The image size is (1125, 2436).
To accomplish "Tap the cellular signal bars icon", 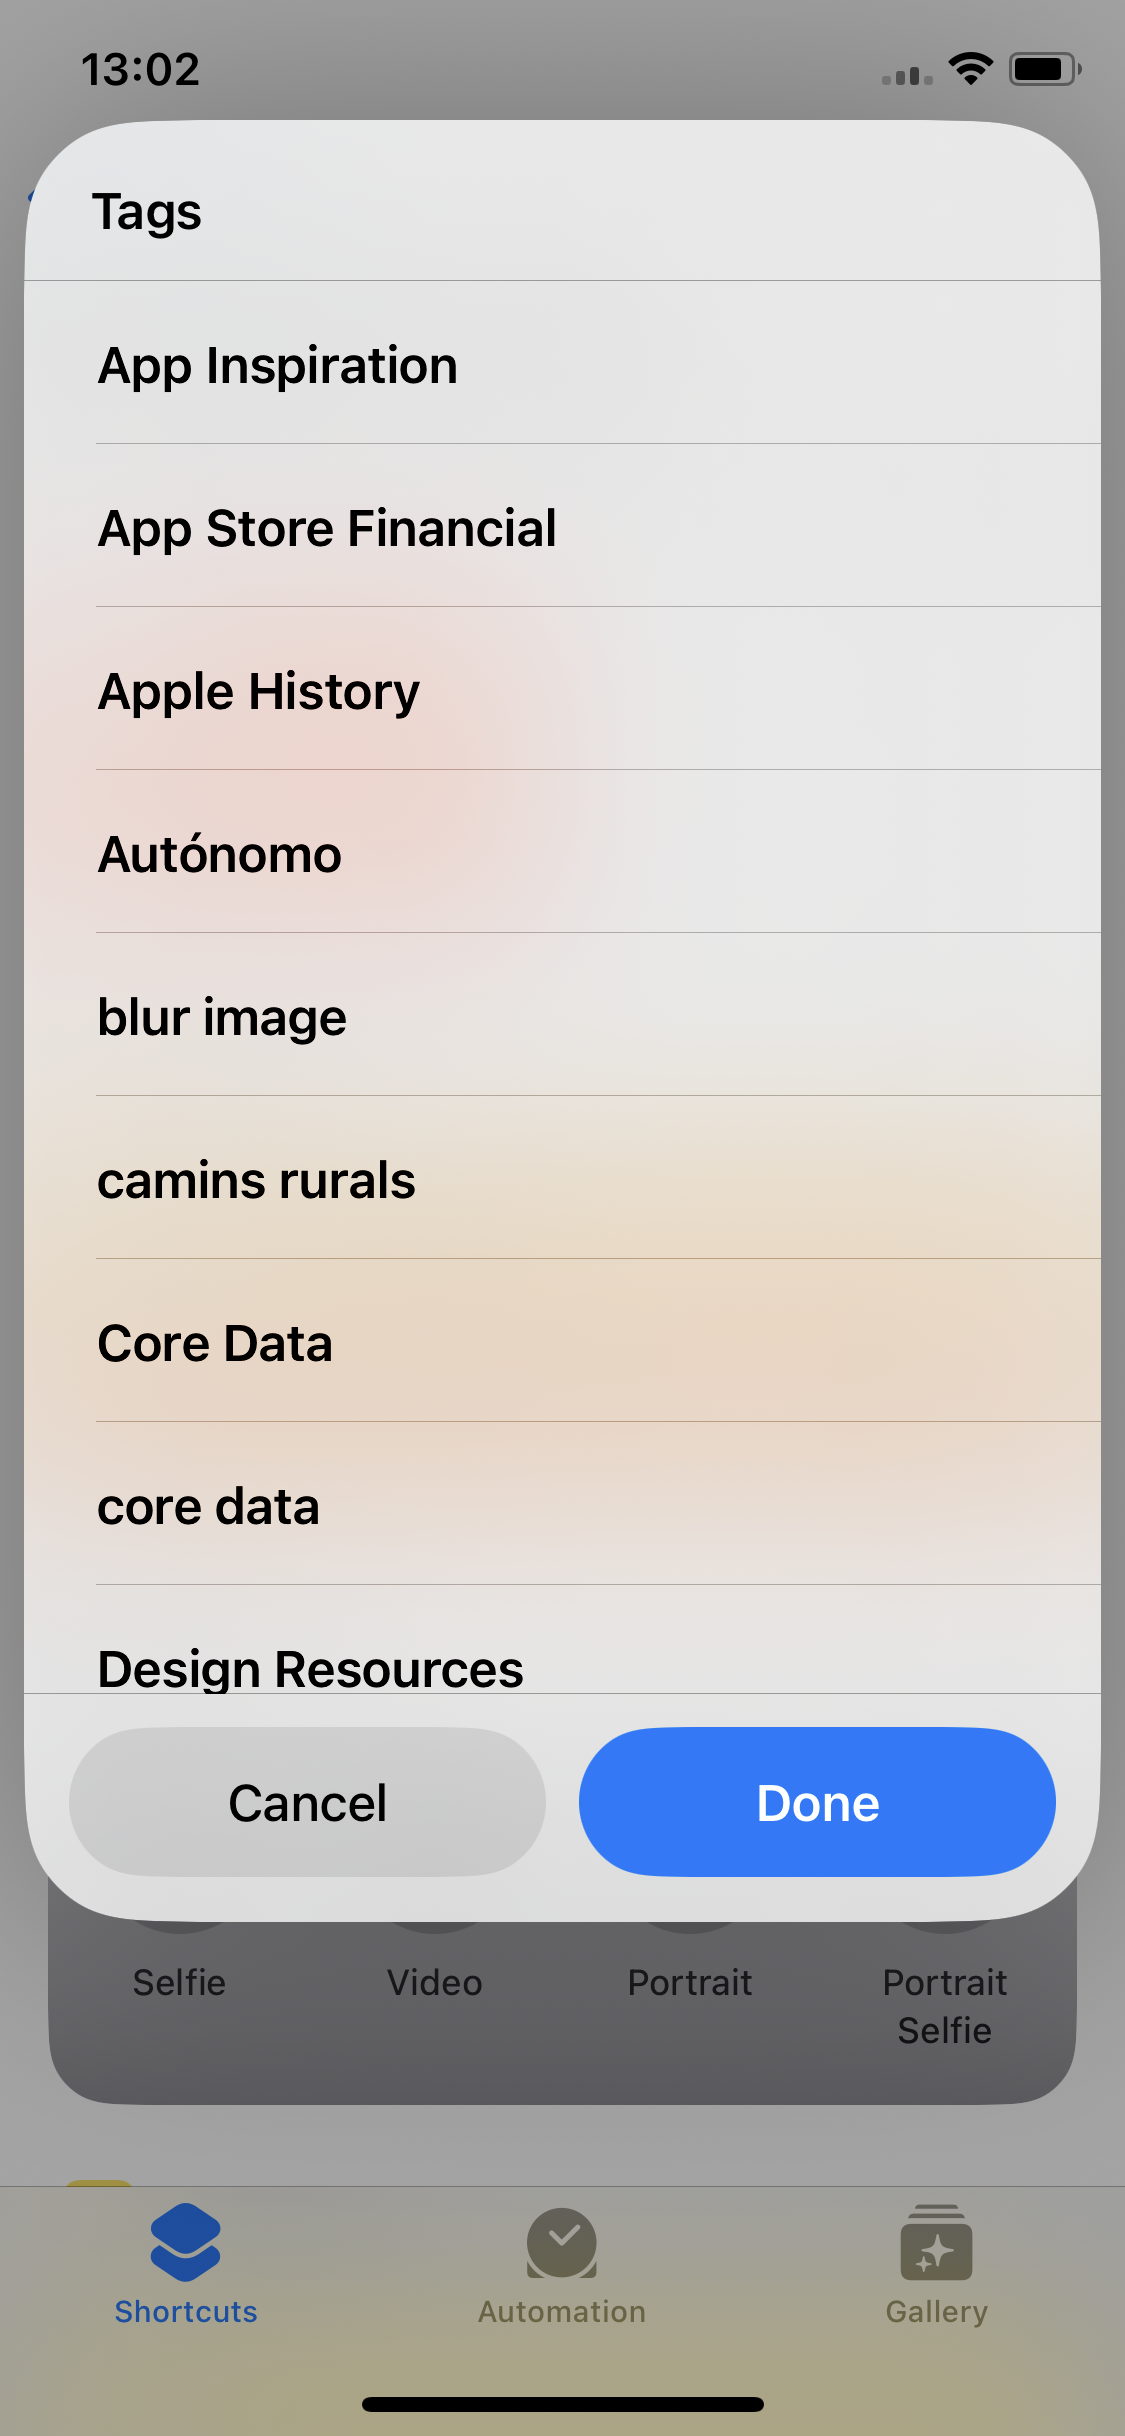I will 907,76.
